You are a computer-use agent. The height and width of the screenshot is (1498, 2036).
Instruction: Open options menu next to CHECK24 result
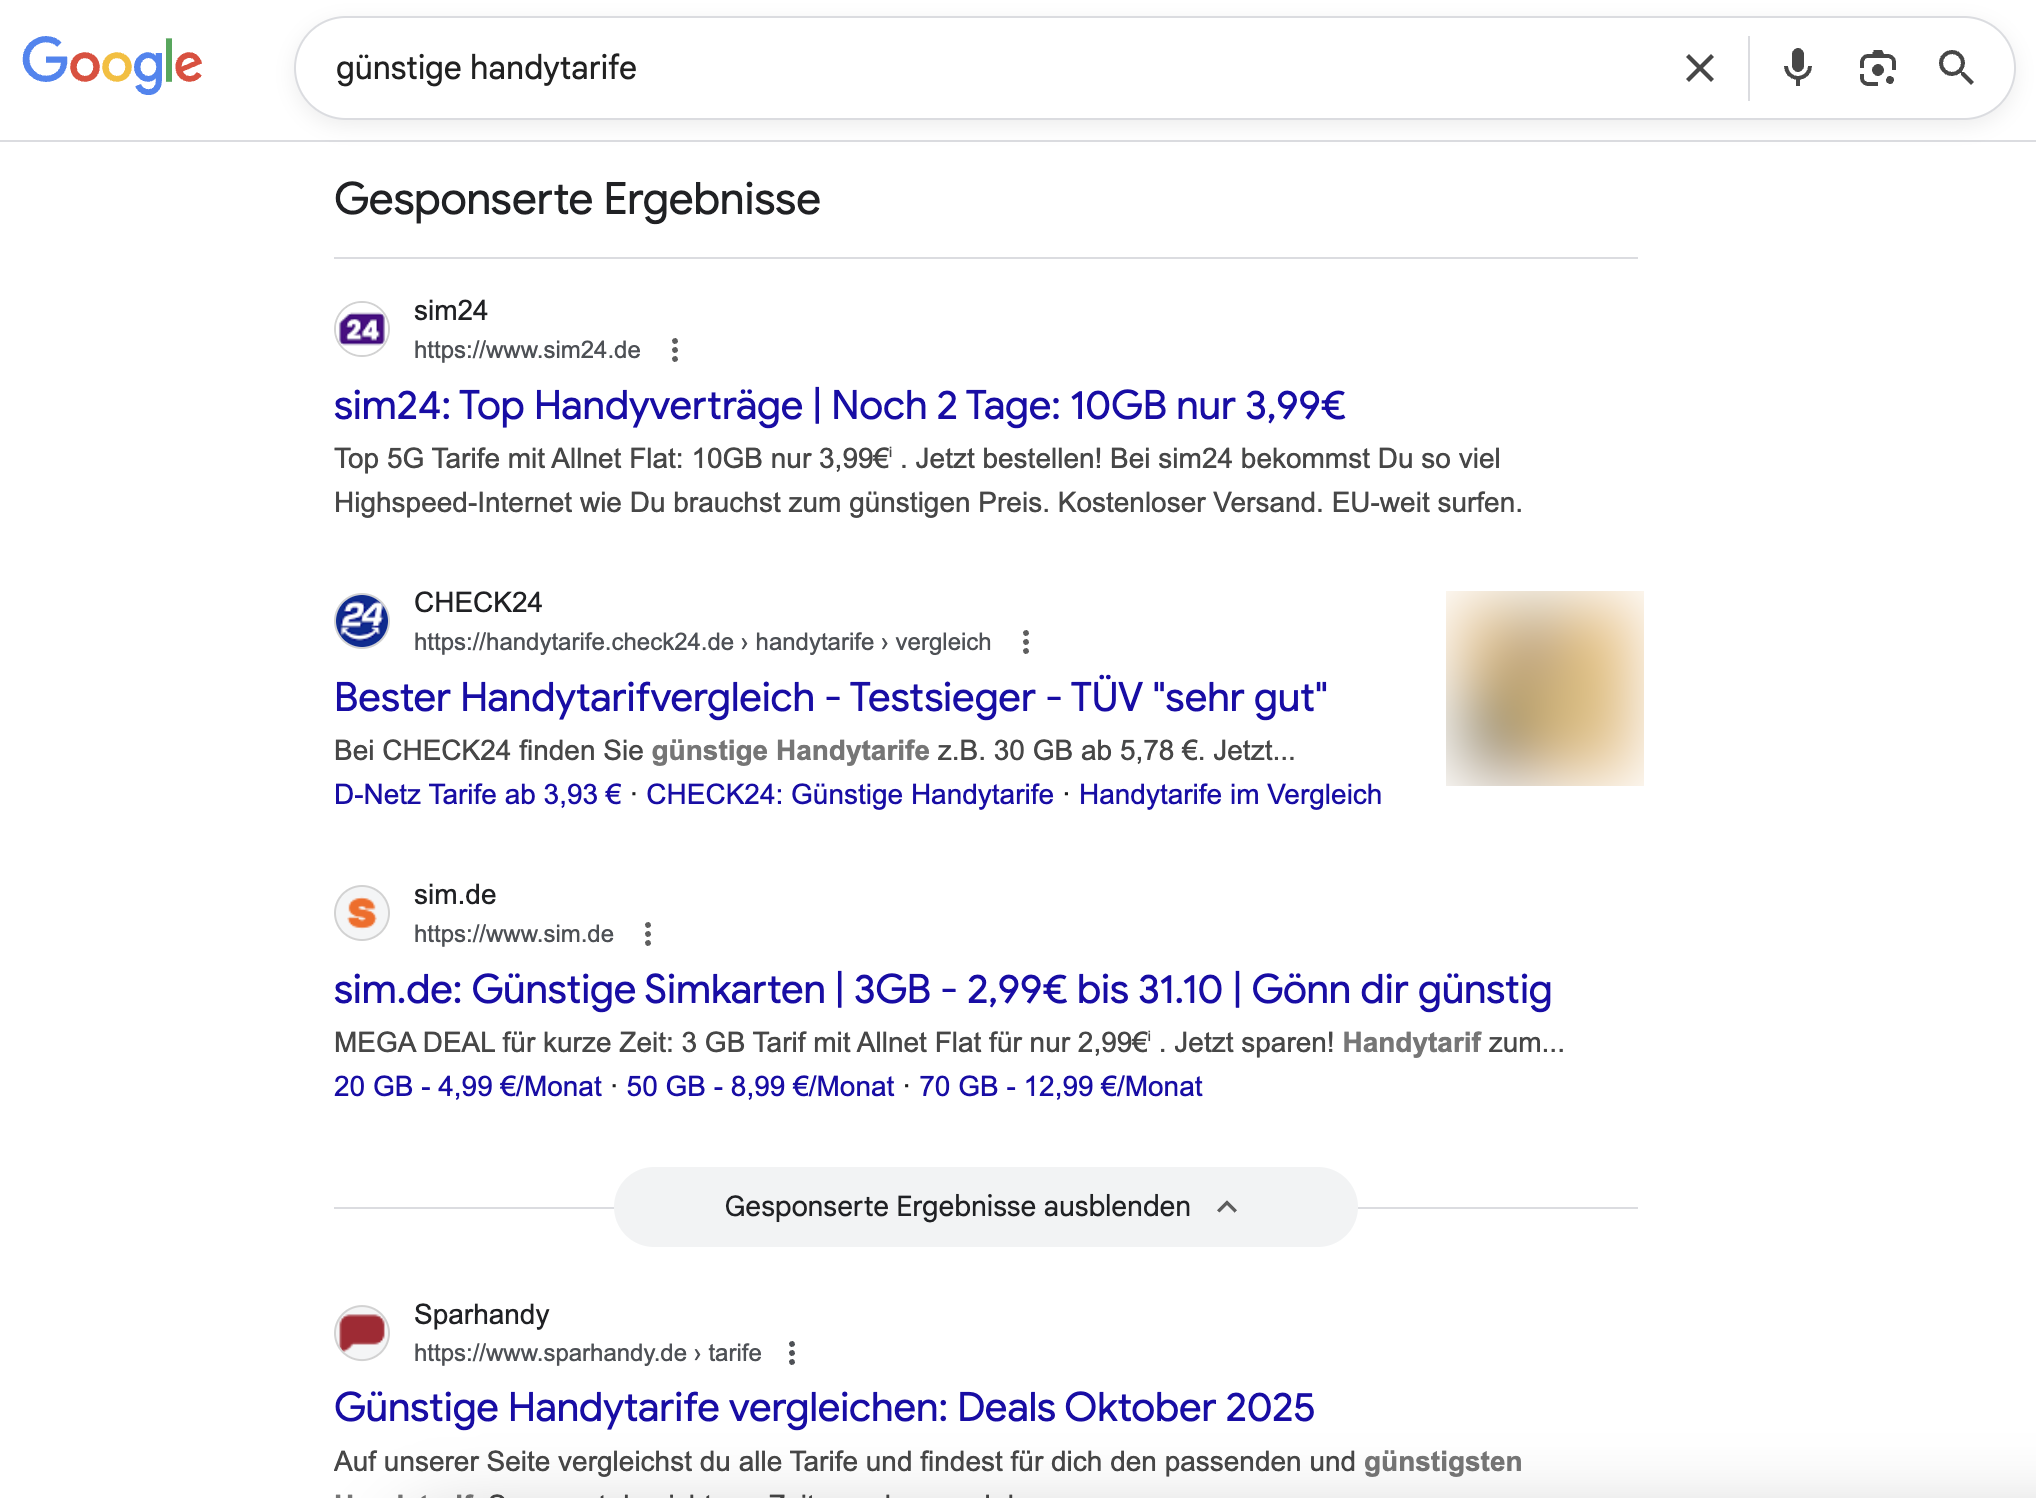coord(1026,641)
